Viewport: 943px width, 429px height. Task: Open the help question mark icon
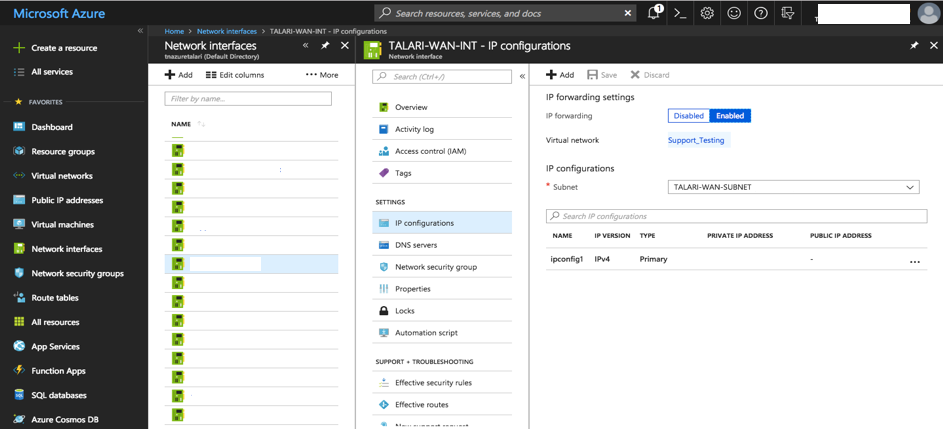click(x=761, y=13)
